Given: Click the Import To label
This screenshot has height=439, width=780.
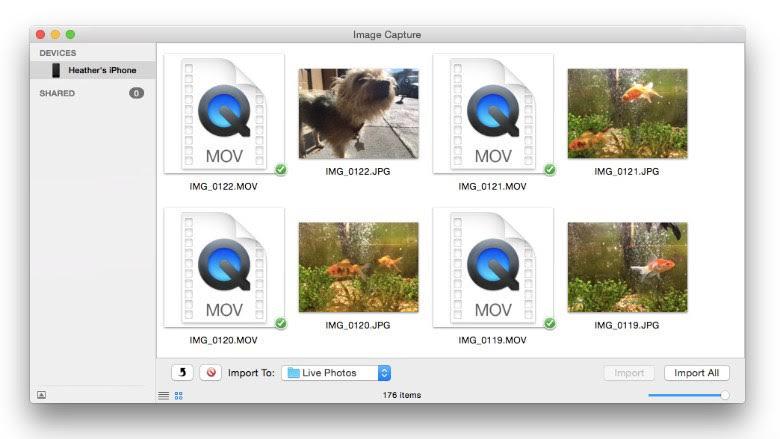Looking at the screenshot, I should [251, 372].
